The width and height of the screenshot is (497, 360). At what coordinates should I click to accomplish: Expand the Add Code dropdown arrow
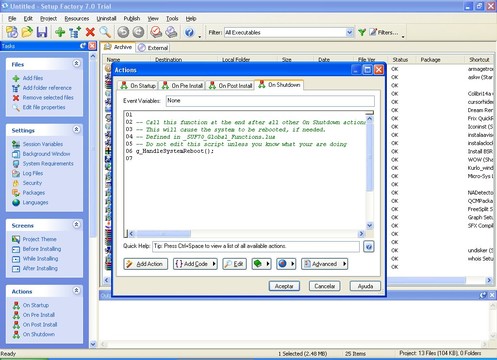[214, 264]
